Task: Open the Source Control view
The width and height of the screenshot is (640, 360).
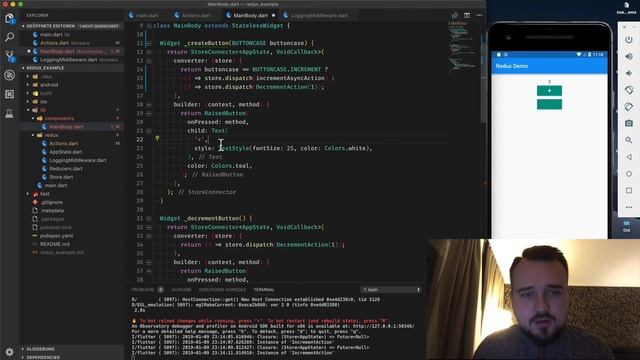Action: (9, 56)
